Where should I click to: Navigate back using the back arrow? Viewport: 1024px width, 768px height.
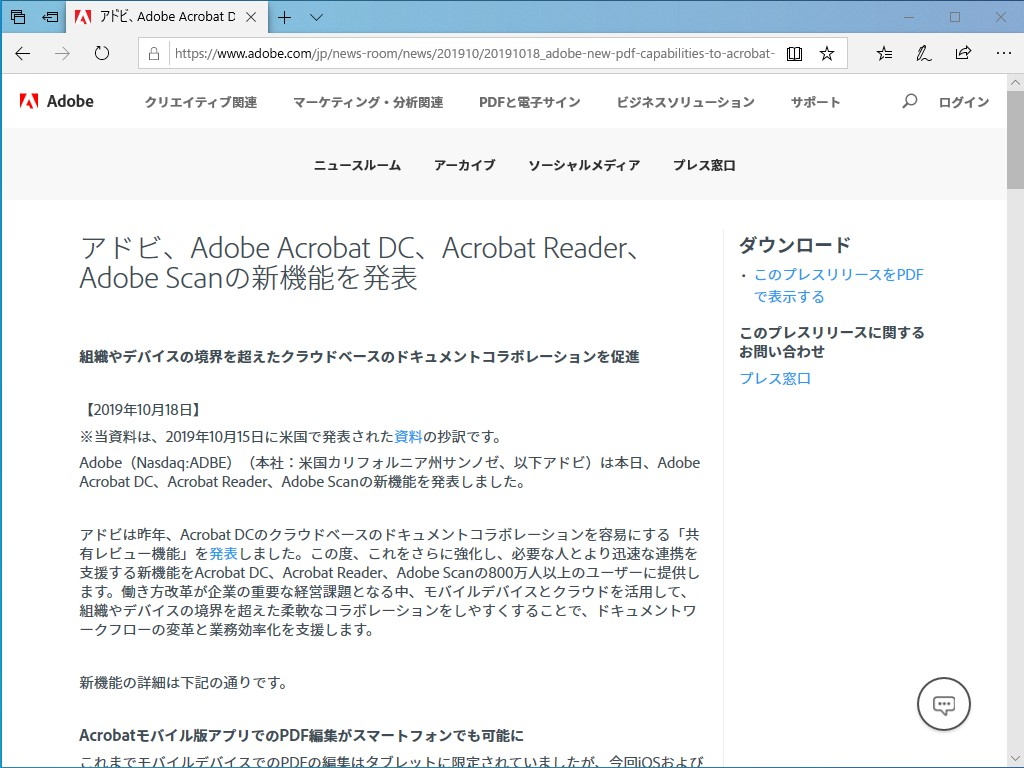click(x=22, y=53)
